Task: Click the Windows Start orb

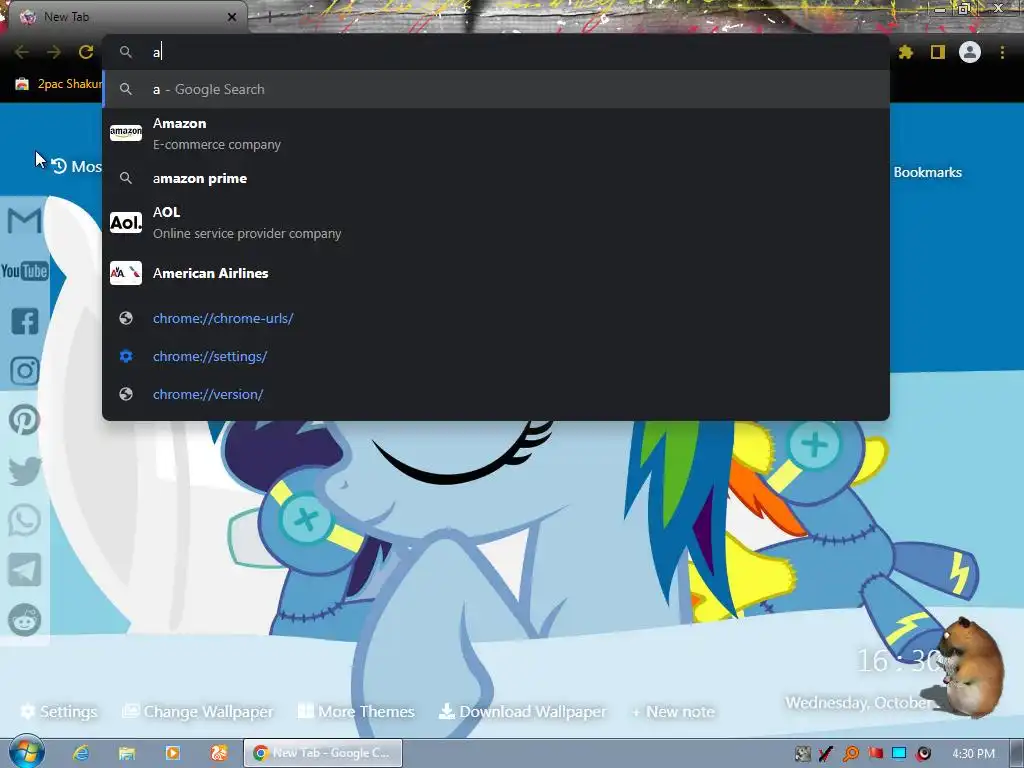Action: (26, 753)
